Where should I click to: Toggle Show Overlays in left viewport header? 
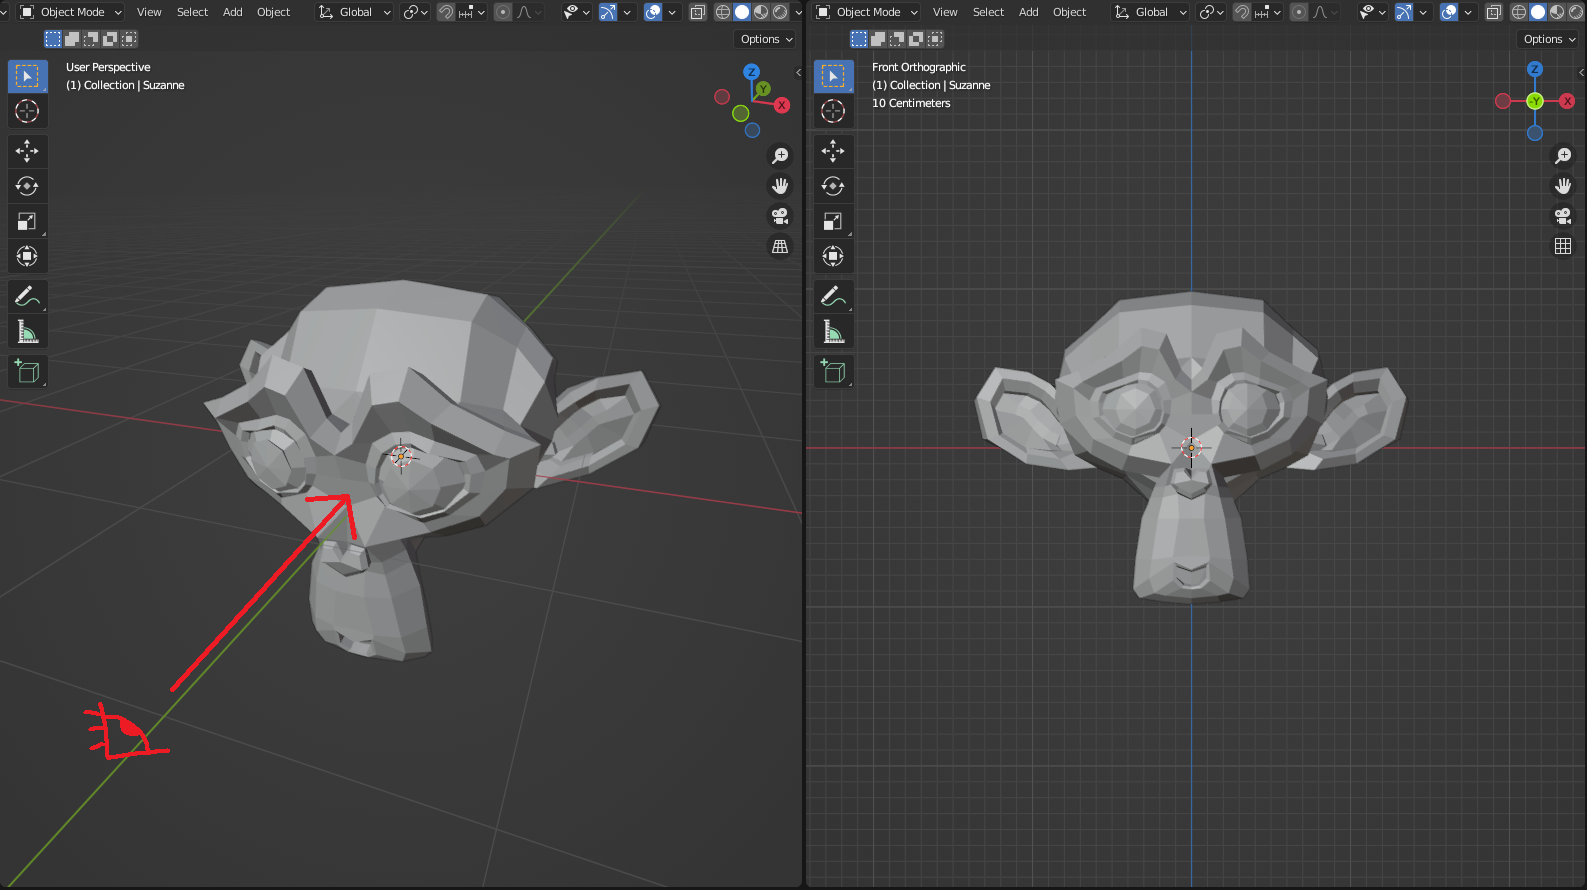[653, 12]
